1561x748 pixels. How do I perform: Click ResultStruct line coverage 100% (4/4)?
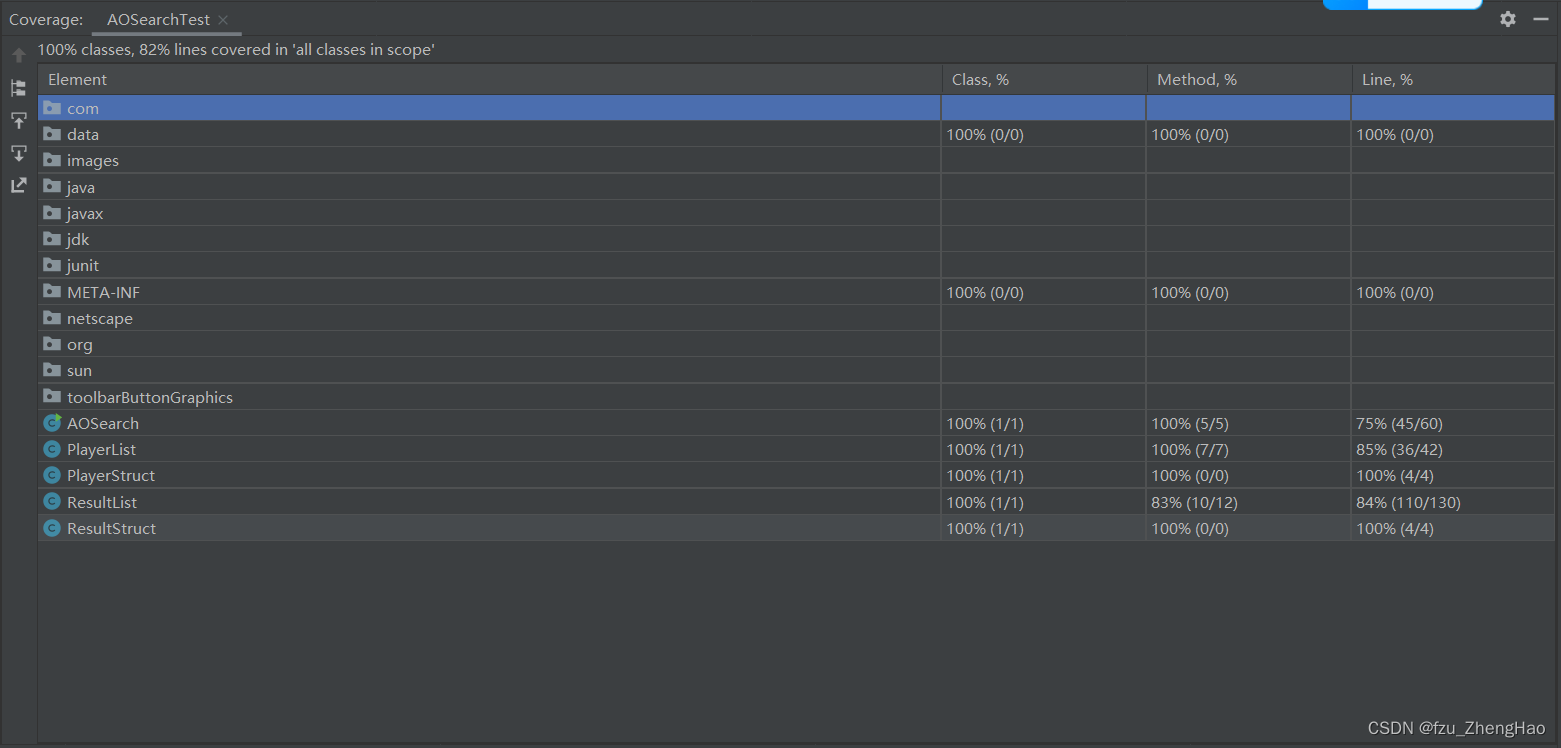coord(1395,528)
